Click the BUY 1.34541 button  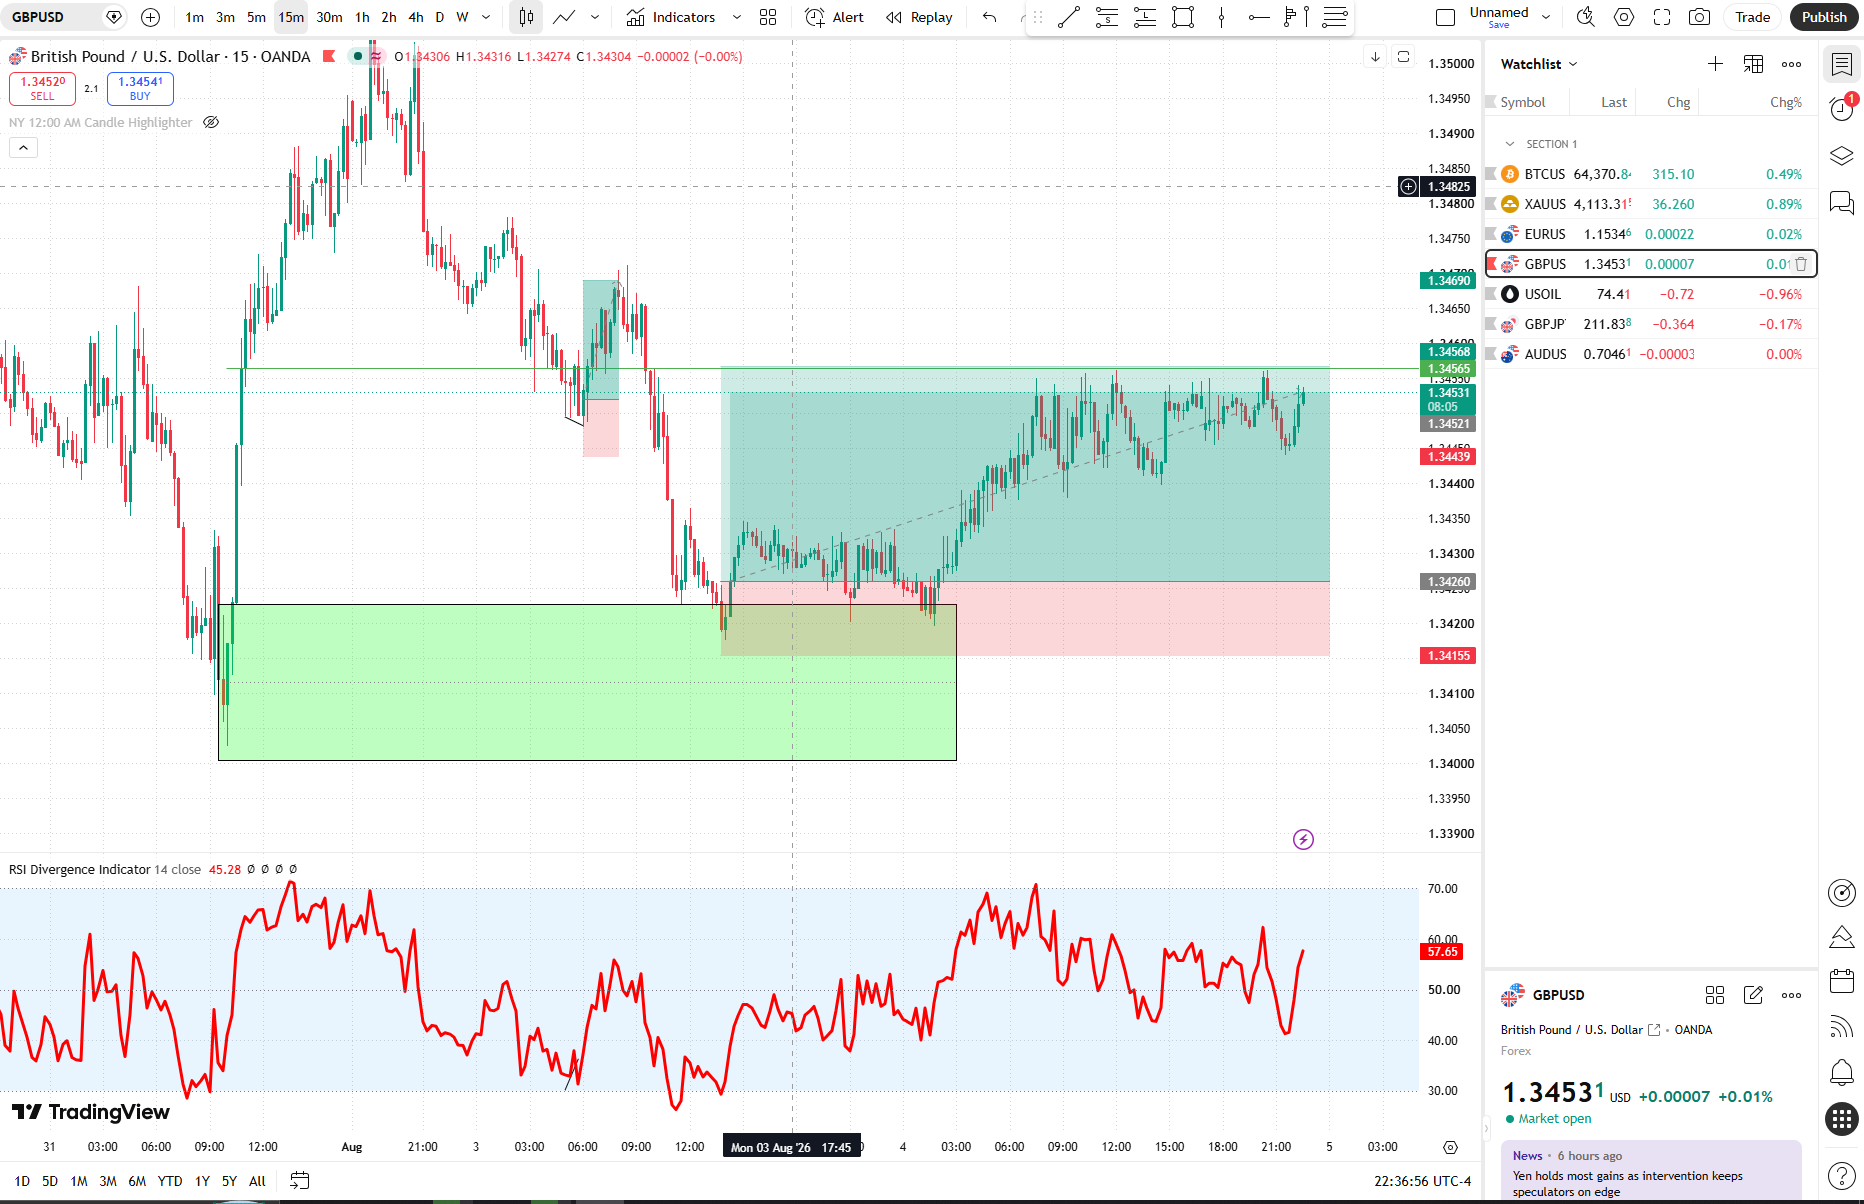pos(140,89)
